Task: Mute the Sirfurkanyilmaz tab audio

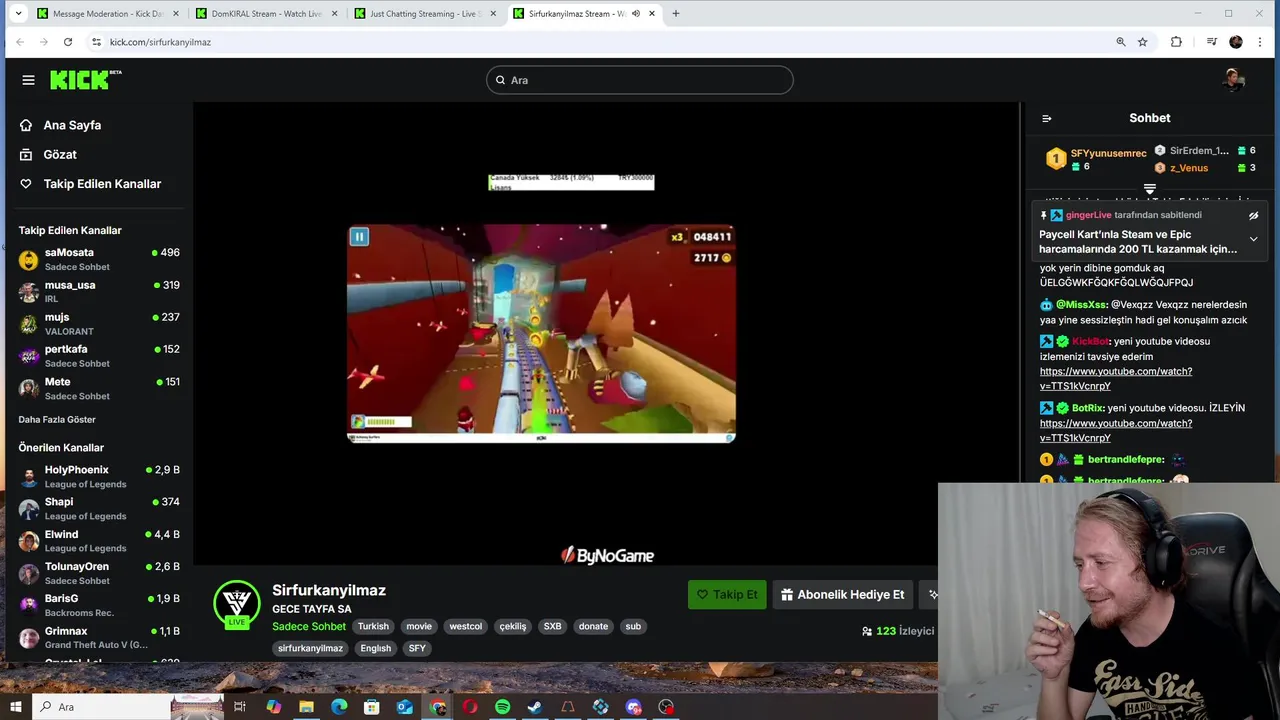Action: pos(636,14)
